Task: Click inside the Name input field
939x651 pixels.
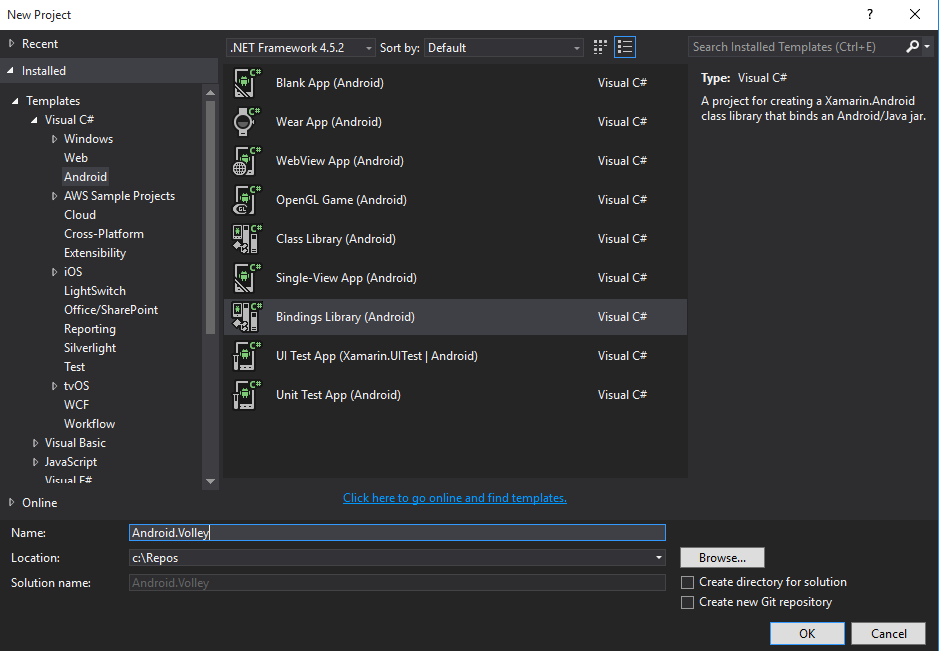Action: [x=395, y=532]
